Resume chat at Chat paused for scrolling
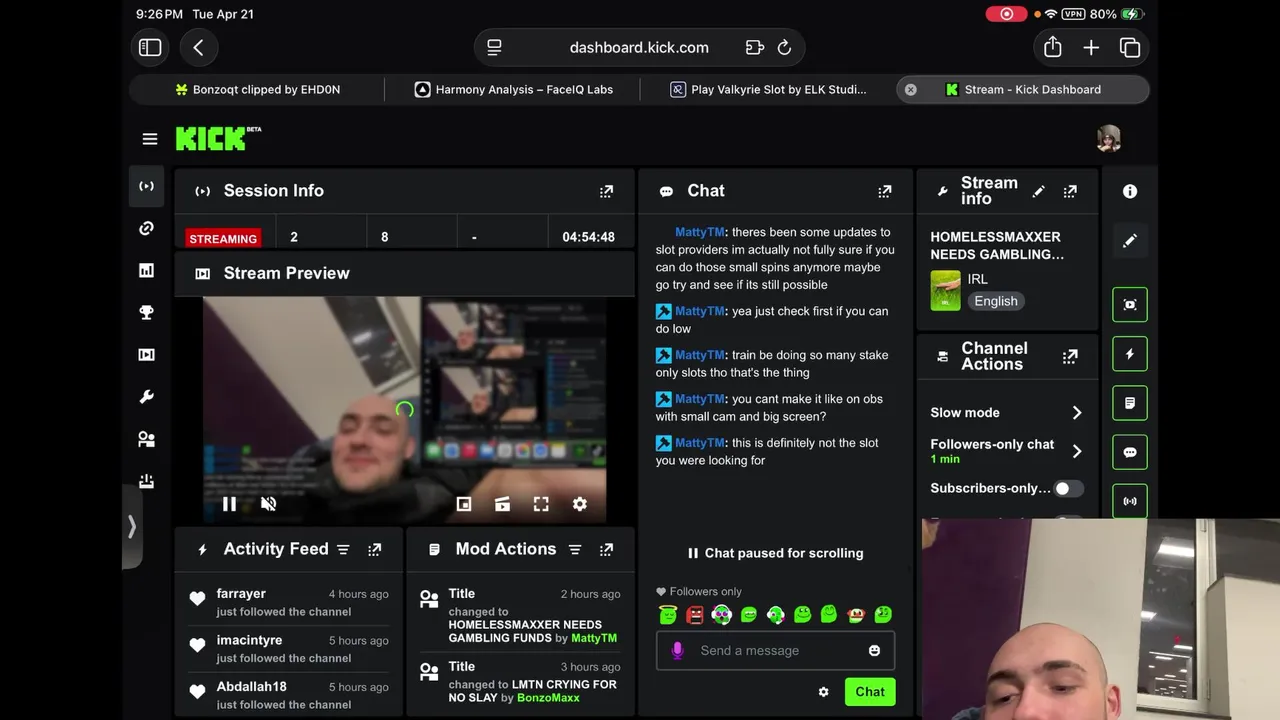 (775, 553)
